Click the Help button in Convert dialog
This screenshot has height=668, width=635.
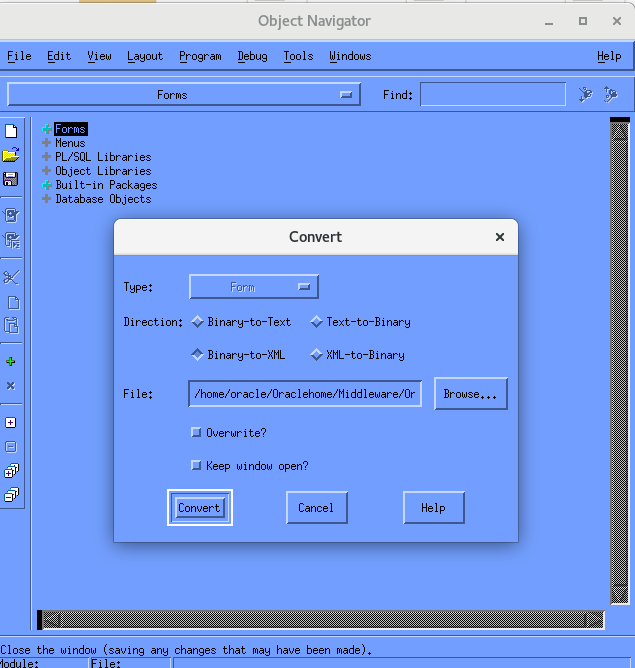click(434, 507)
